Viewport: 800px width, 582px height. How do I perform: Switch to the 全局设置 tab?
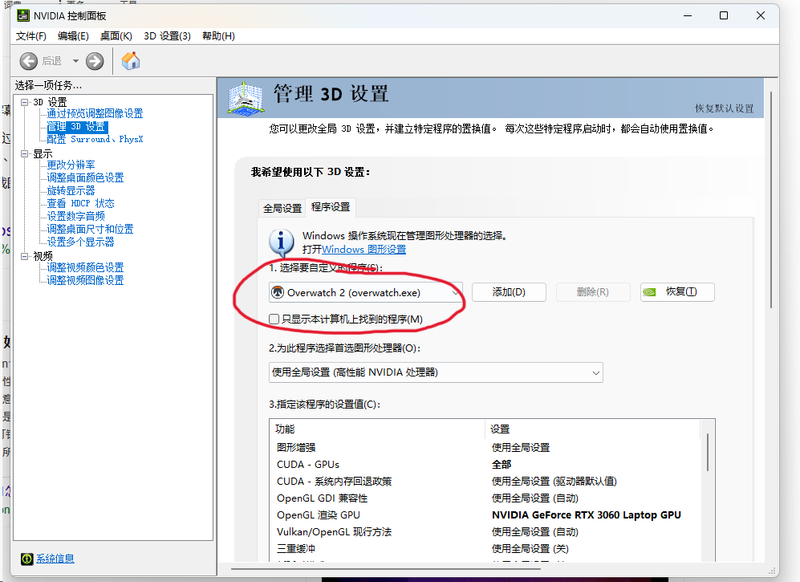pyautogui.click(x=282, y=208)
